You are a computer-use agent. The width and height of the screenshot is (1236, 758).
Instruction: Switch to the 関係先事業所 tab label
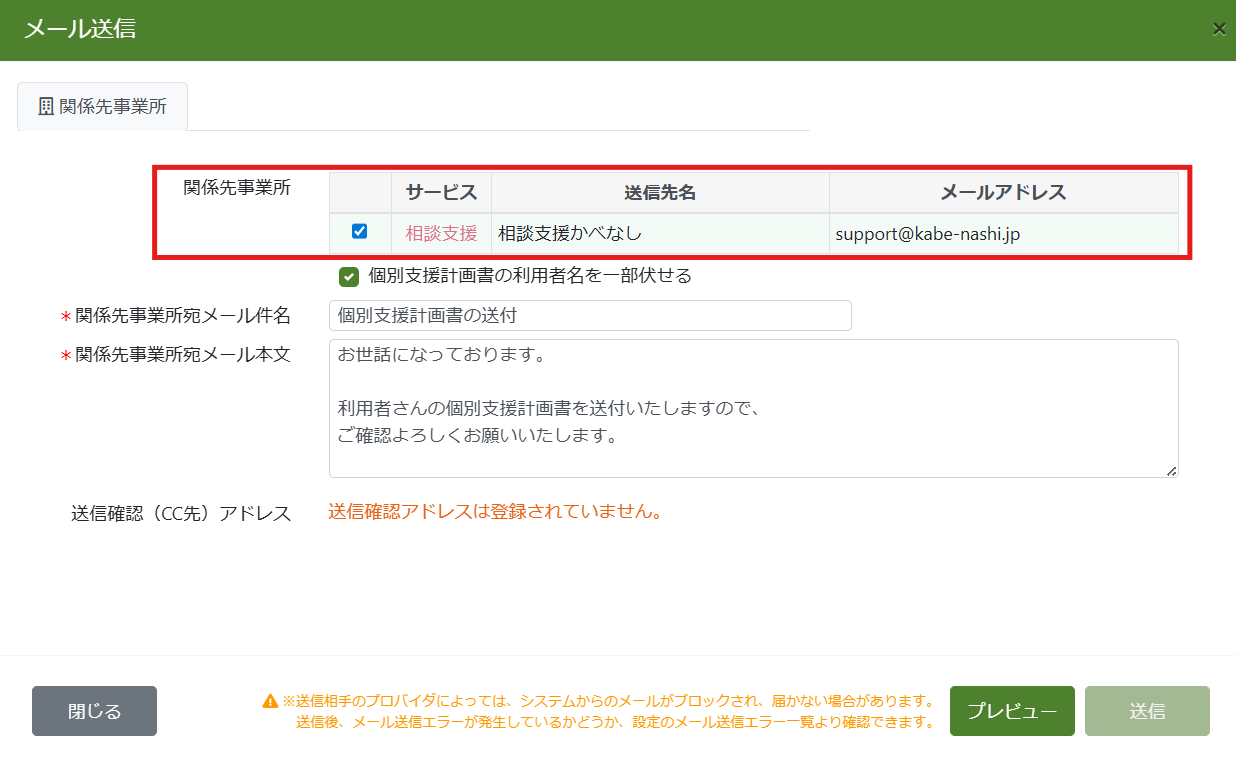point(112,106)
